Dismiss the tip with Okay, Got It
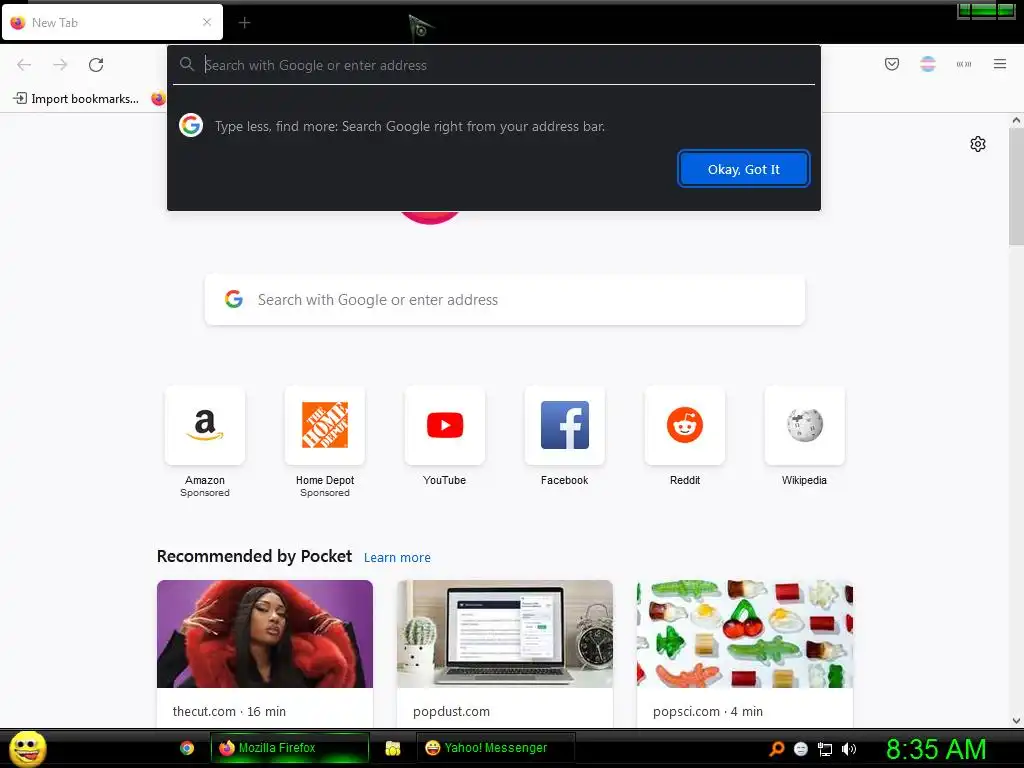This screenshot has width=1024, height=768. pos(743,169)
